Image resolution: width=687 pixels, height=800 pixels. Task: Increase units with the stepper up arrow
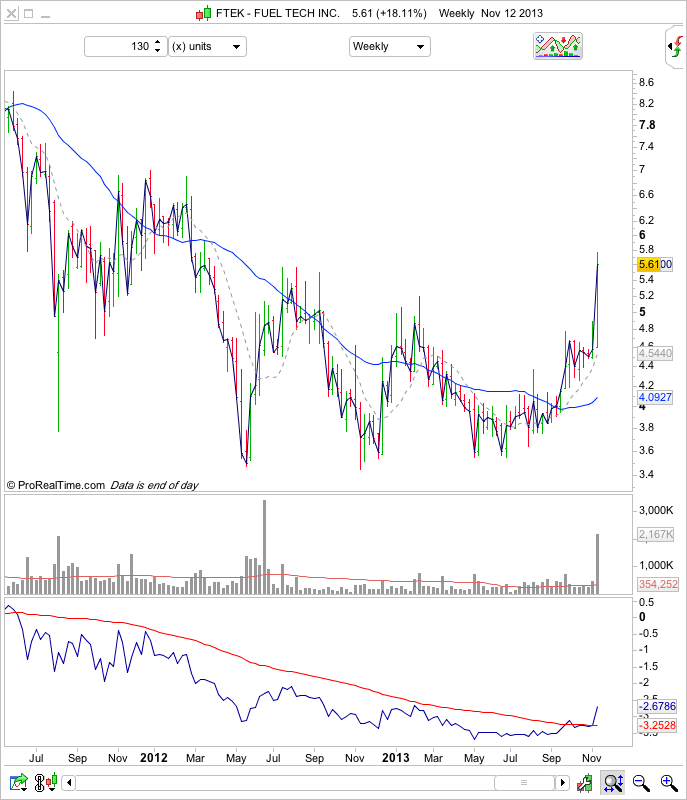[x=158, y=42]
